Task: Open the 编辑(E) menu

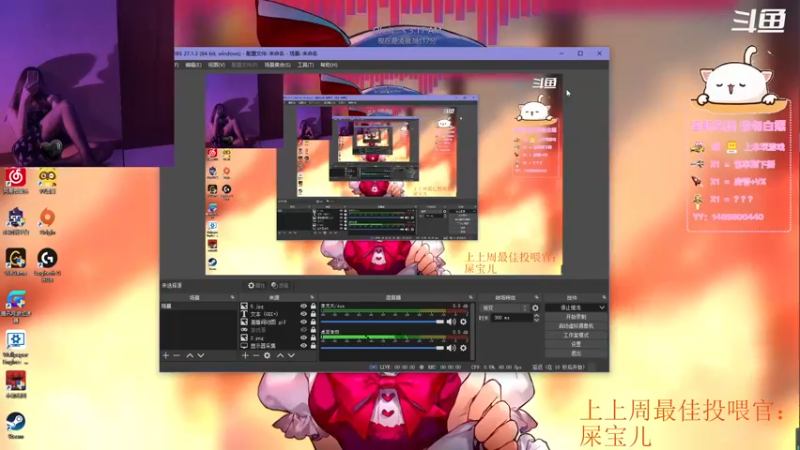Action: pyautogui.click(x=193, y=65)
